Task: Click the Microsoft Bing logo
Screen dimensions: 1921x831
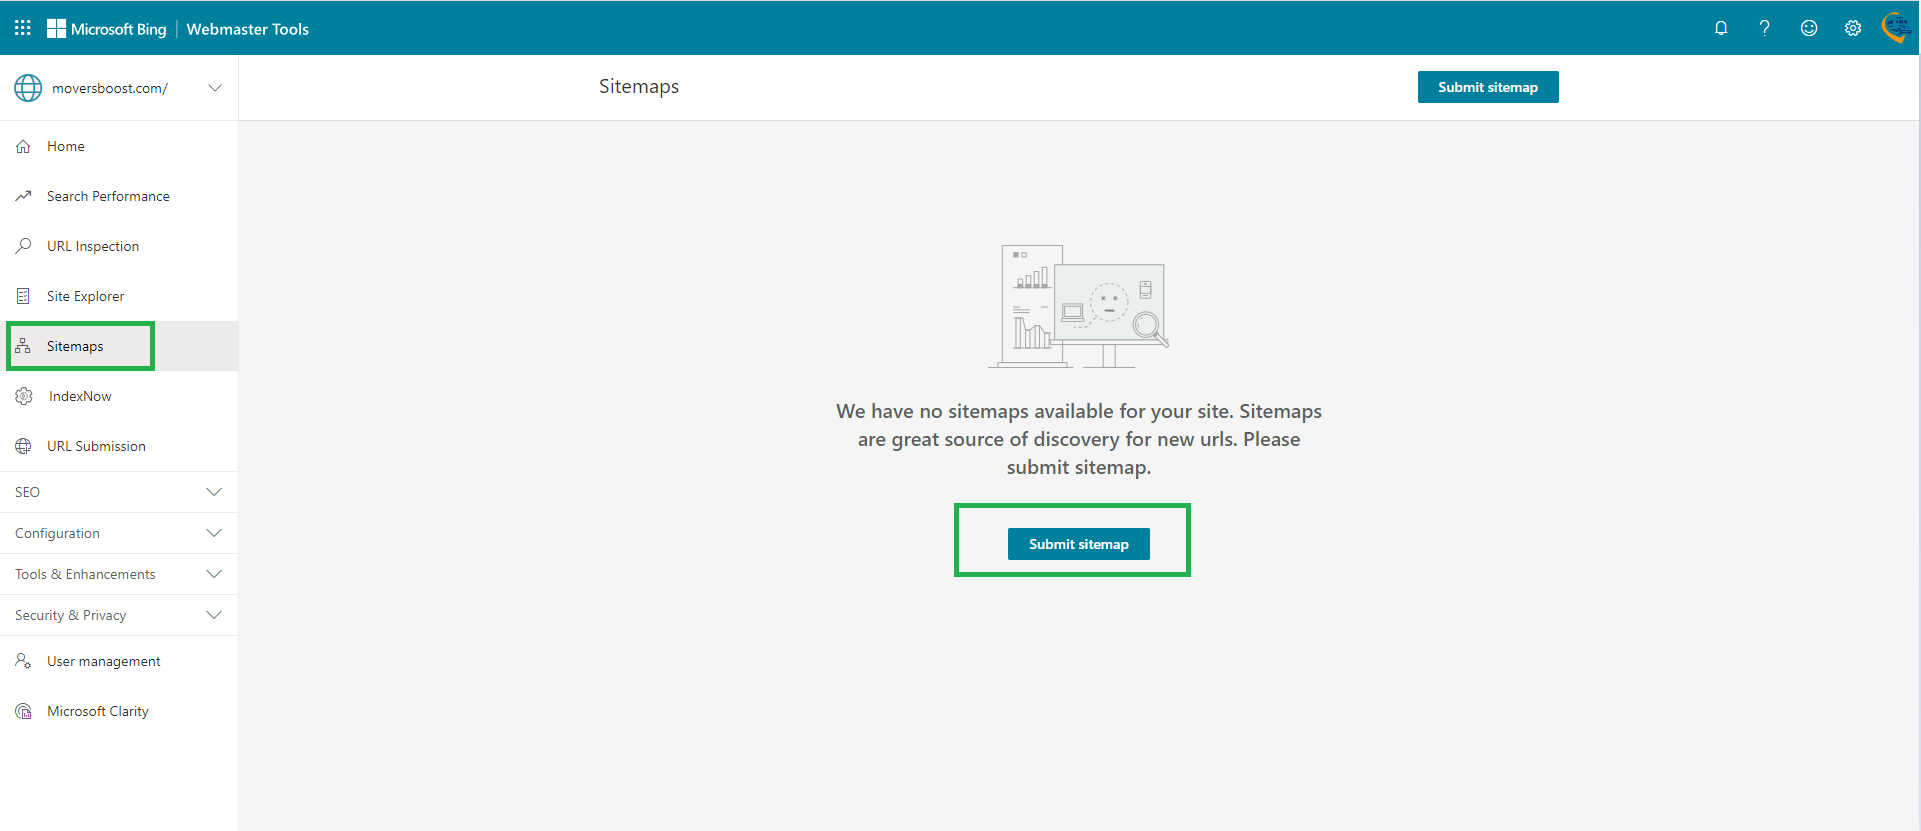Action: (x=107, y=29)
